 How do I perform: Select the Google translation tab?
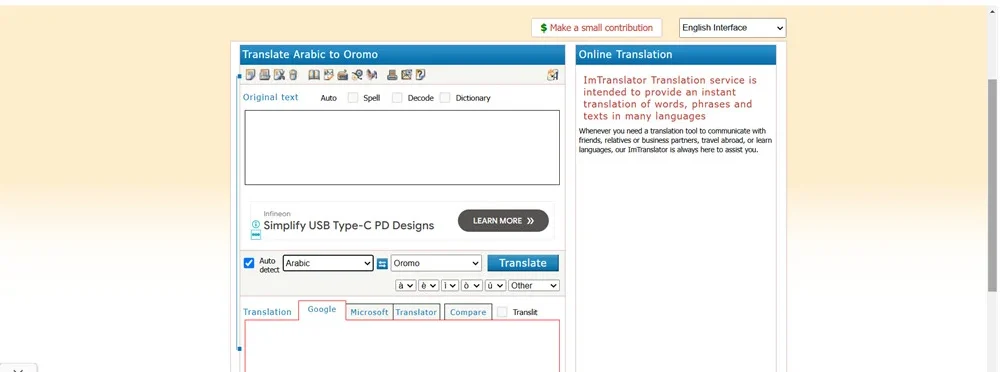coord(322,309)
